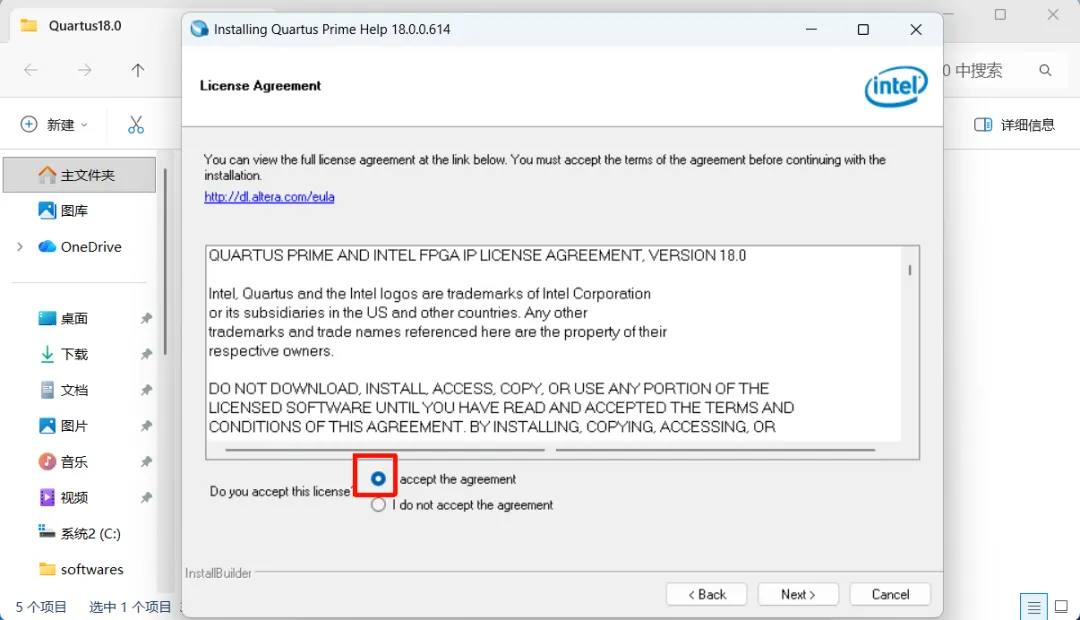Maximize the File Explorer window

coord(1000,14)
